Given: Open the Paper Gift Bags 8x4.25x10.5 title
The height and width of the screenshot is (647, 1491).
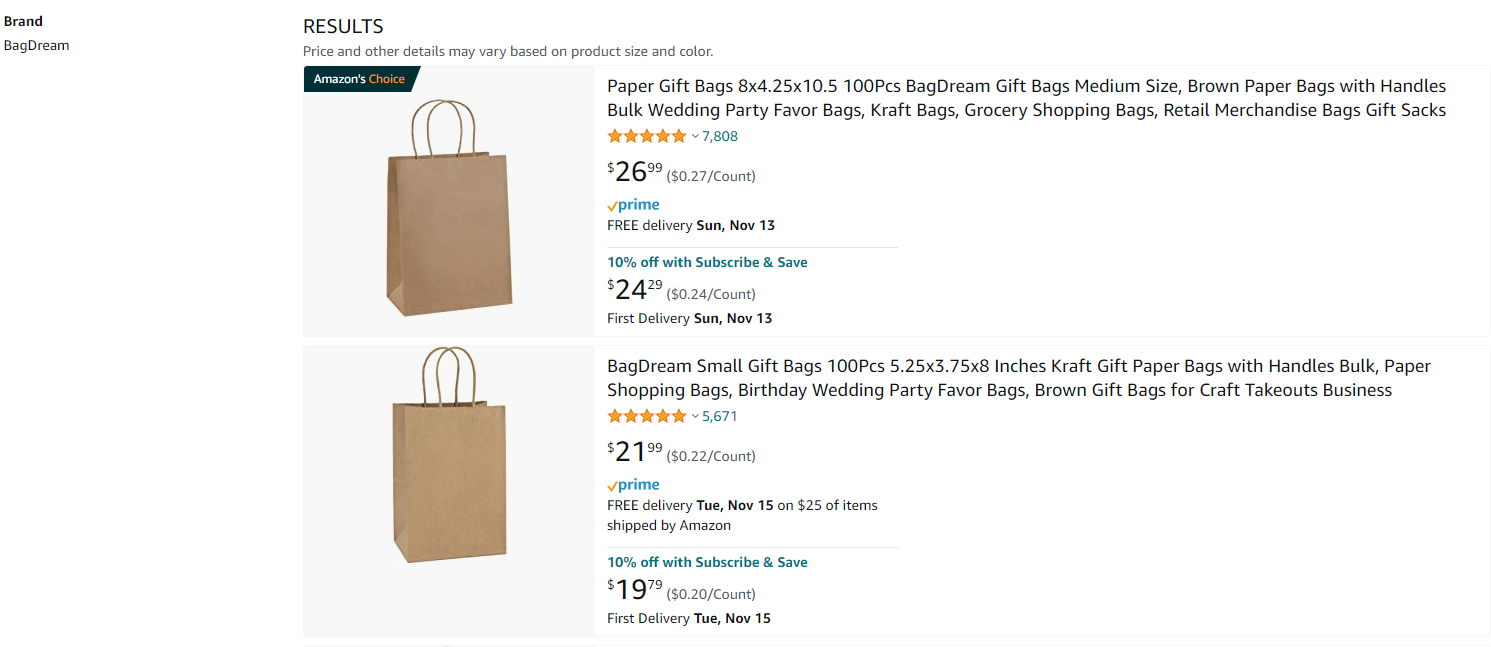Looking at the screenshot, I should pyautogui.click(x=1026, y=98).
